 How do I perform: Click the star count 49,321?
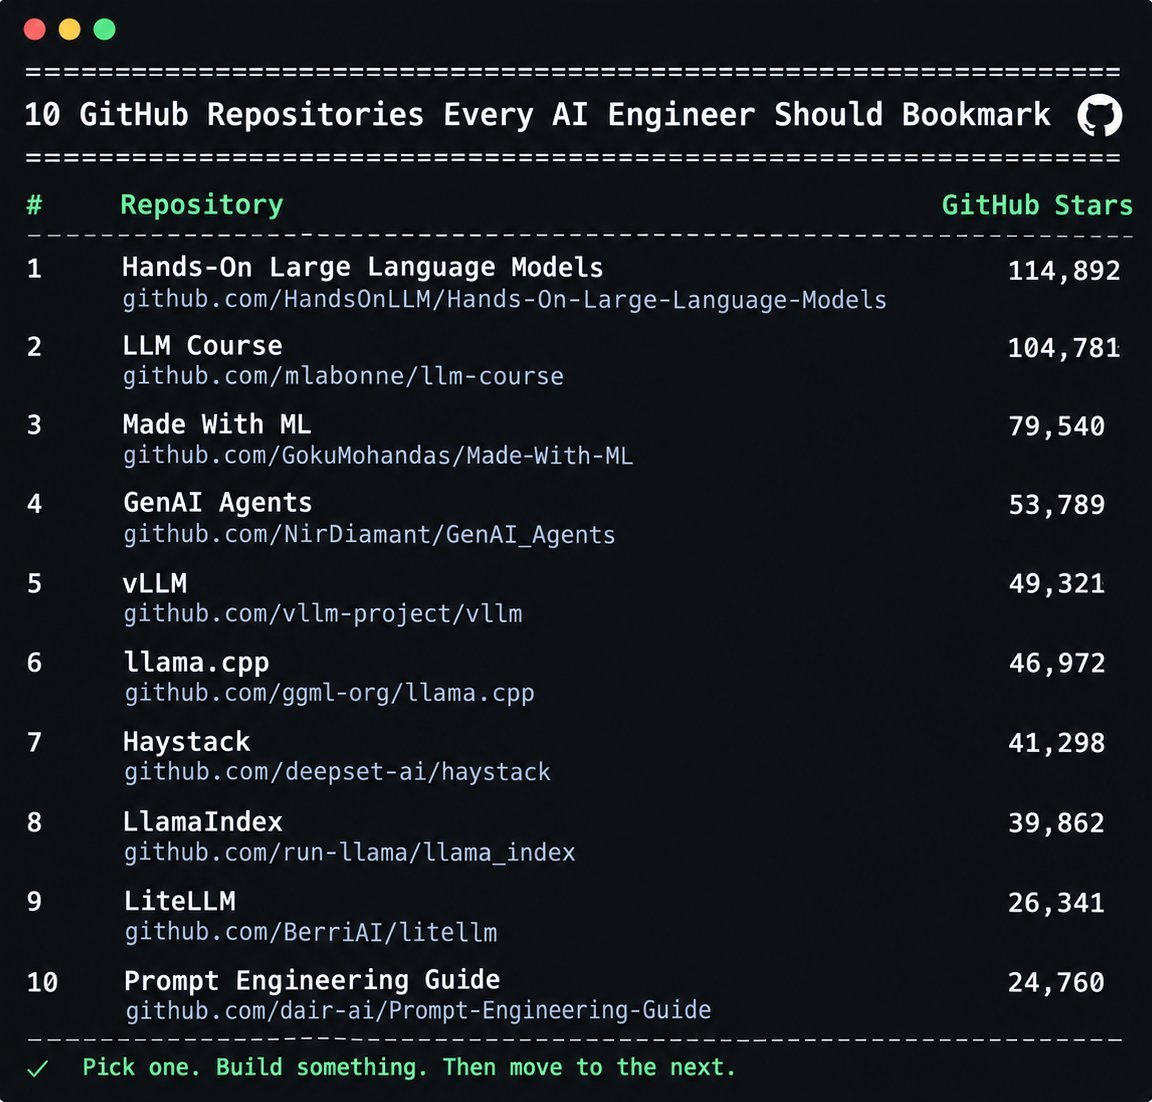click(x=1056, y=584)
